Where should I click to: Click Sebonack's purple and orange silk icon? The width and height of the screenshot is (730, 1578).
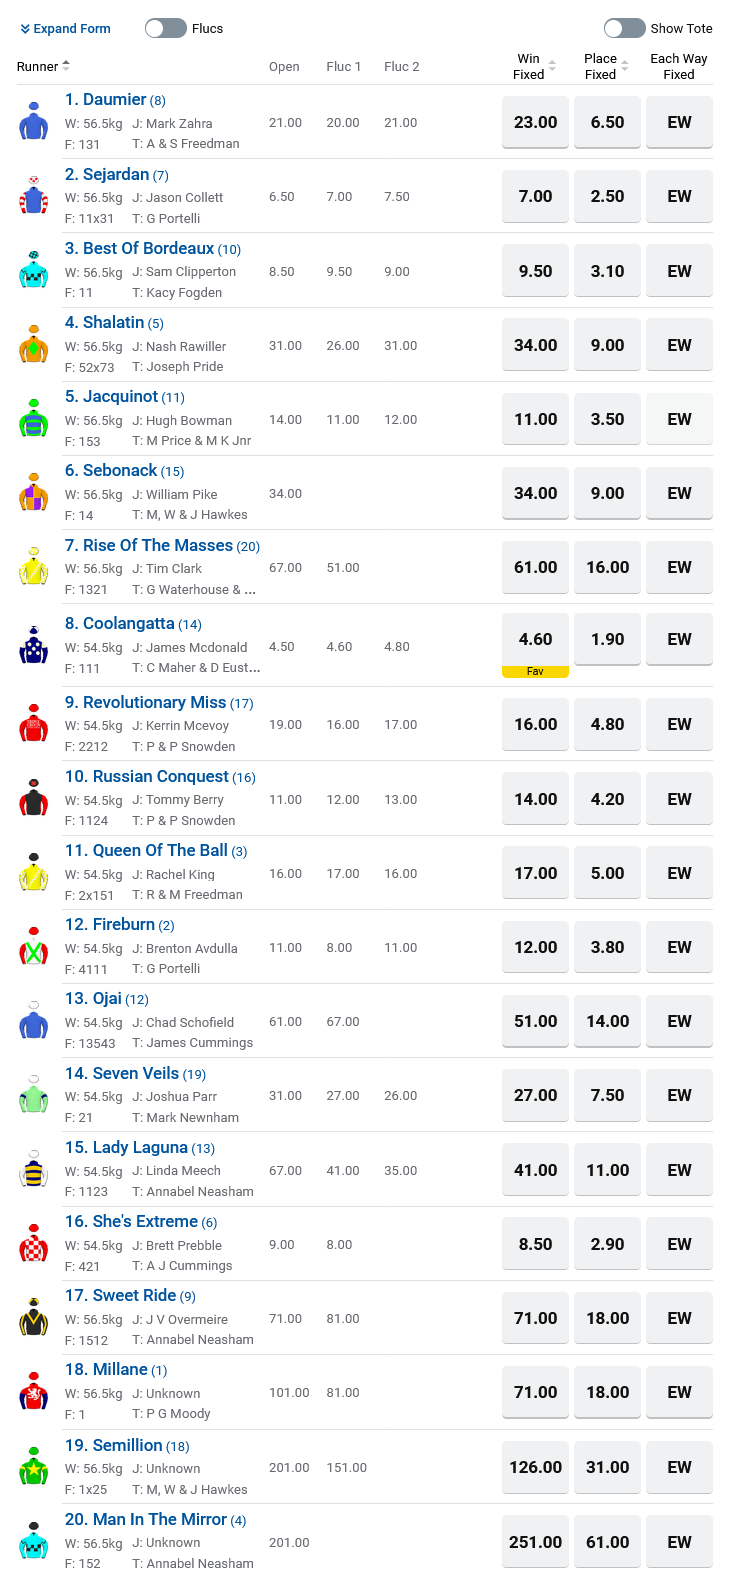coord(34,493)
